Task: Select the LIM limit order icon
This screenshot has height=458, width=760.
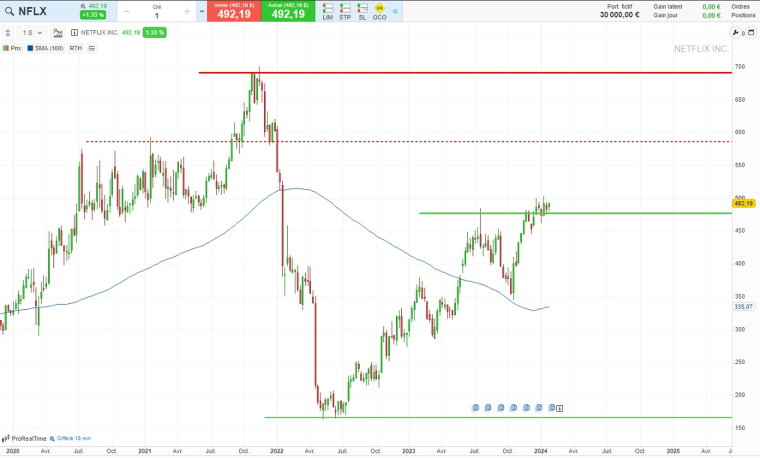Action: [328, 11]
